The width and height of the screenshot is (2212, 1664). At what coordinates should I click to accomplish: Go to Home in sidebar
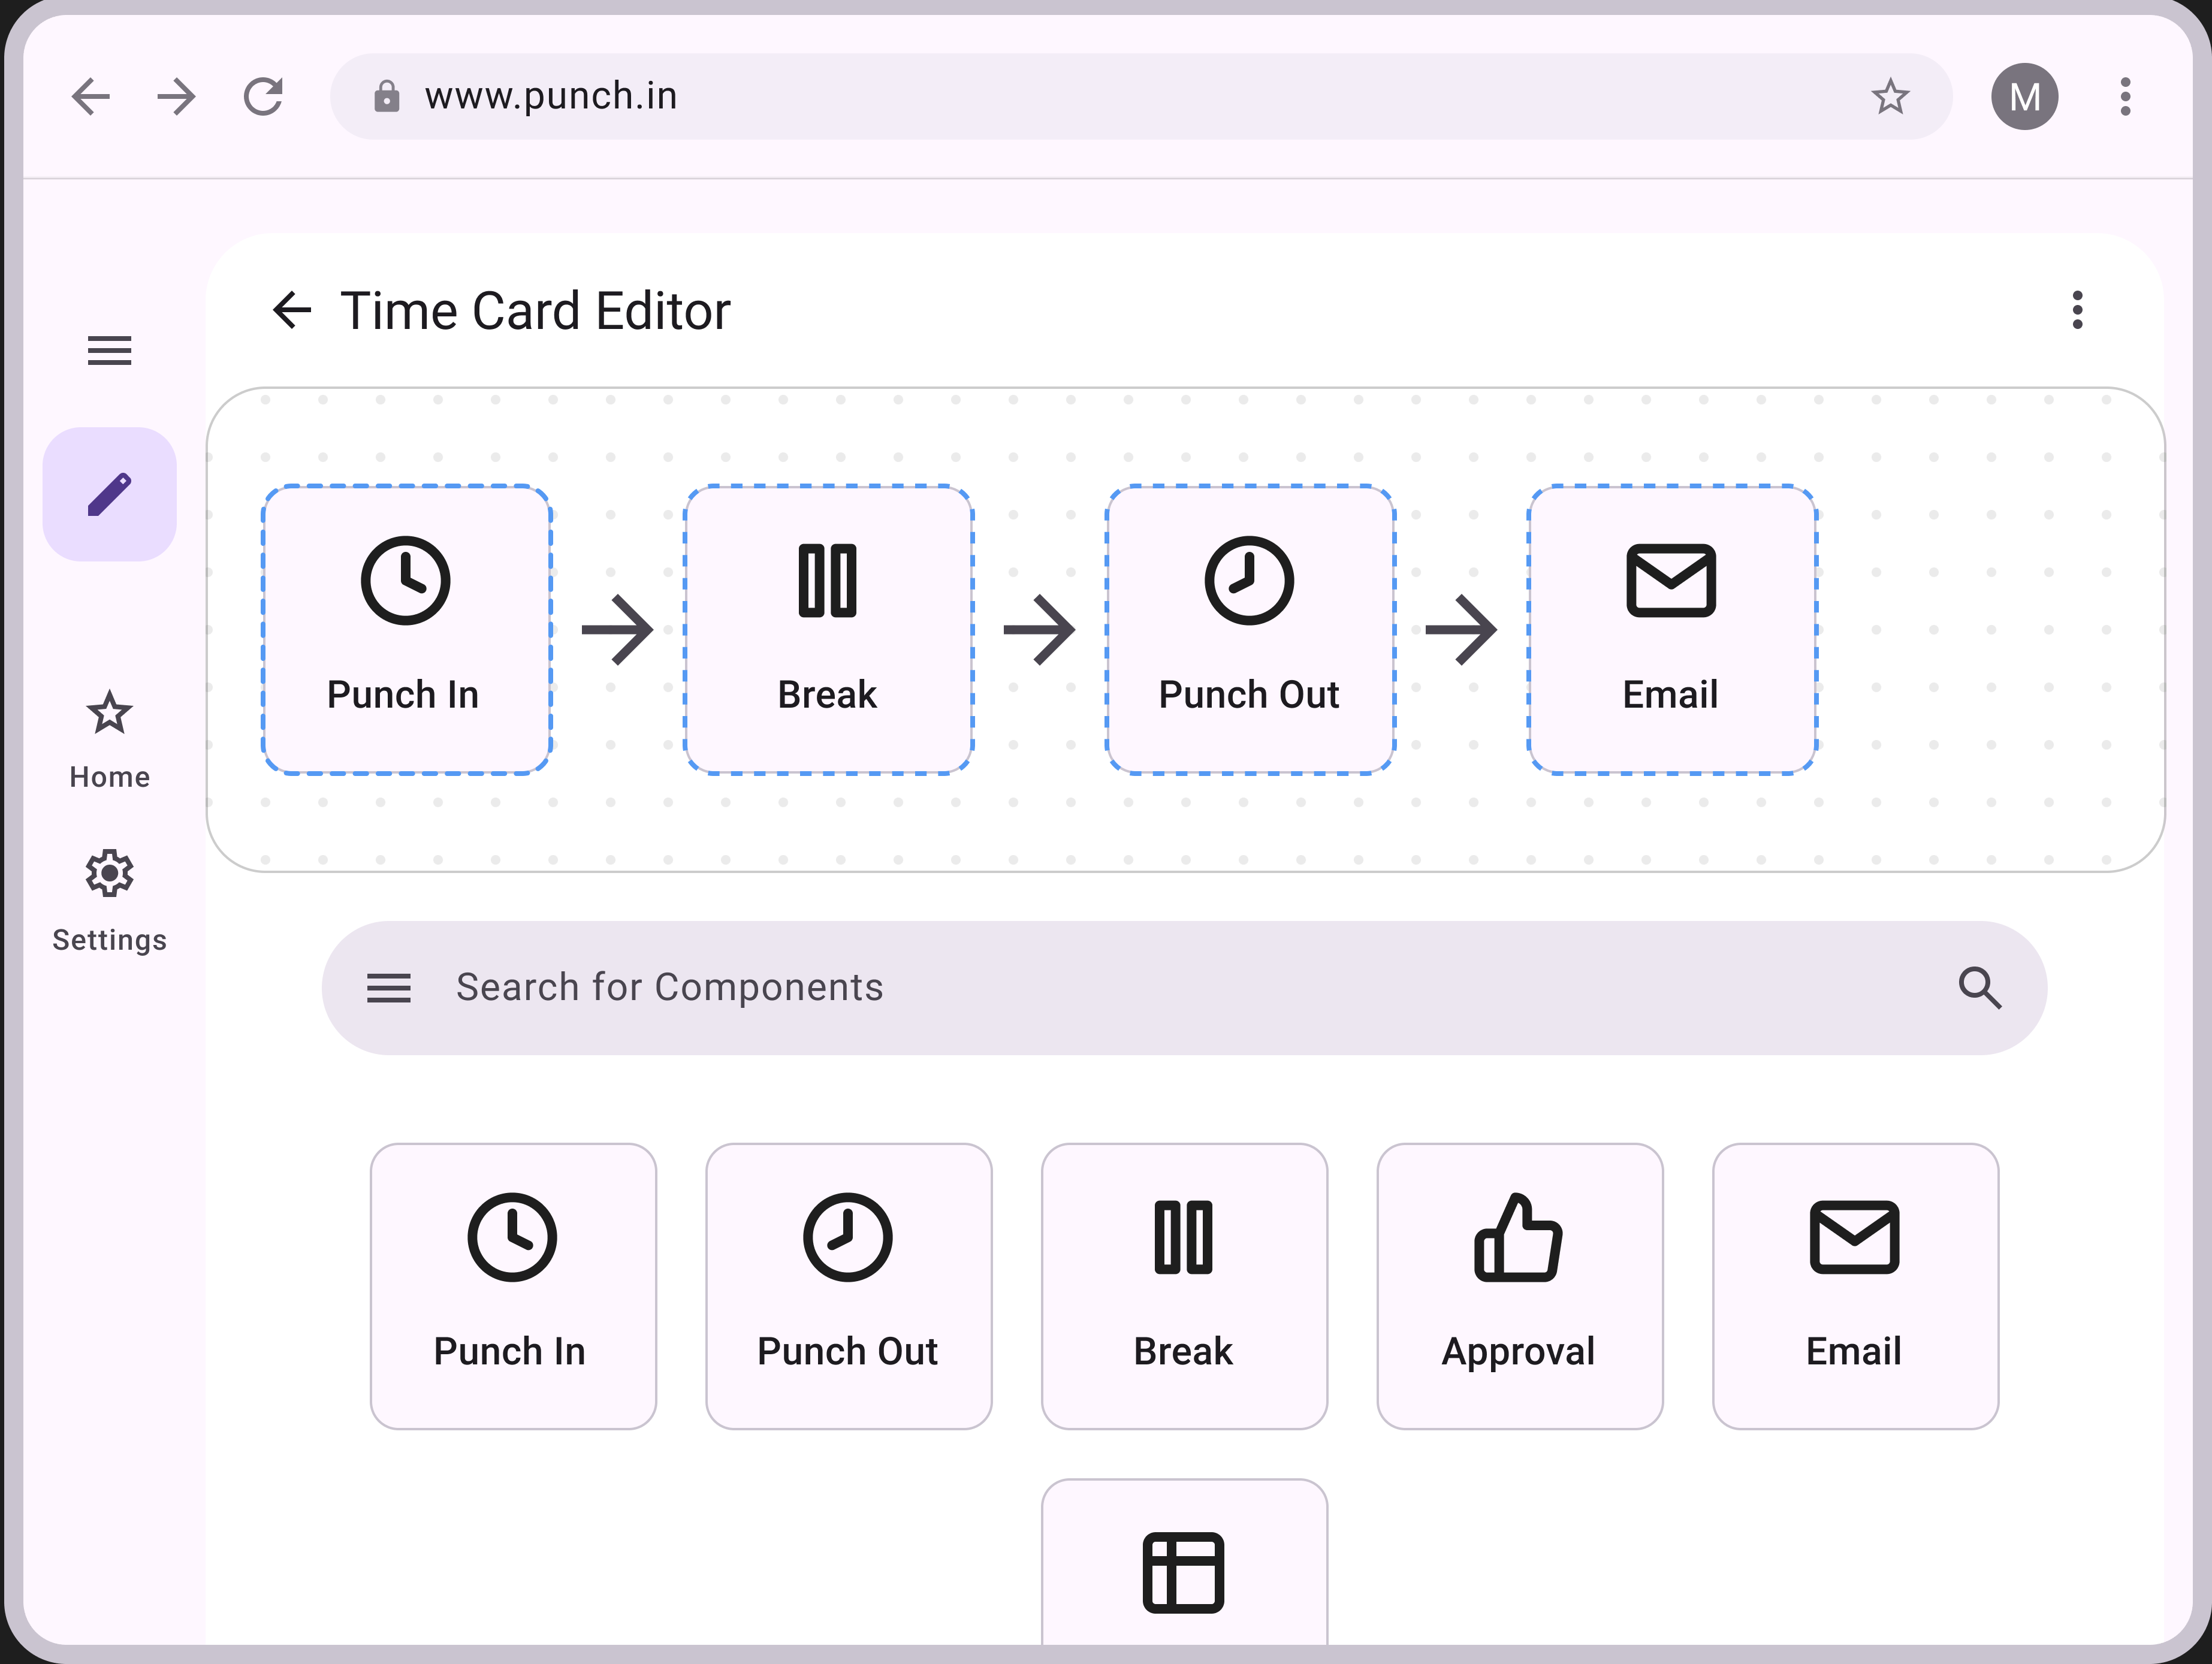pyautogui.click(x=110, y=740)
